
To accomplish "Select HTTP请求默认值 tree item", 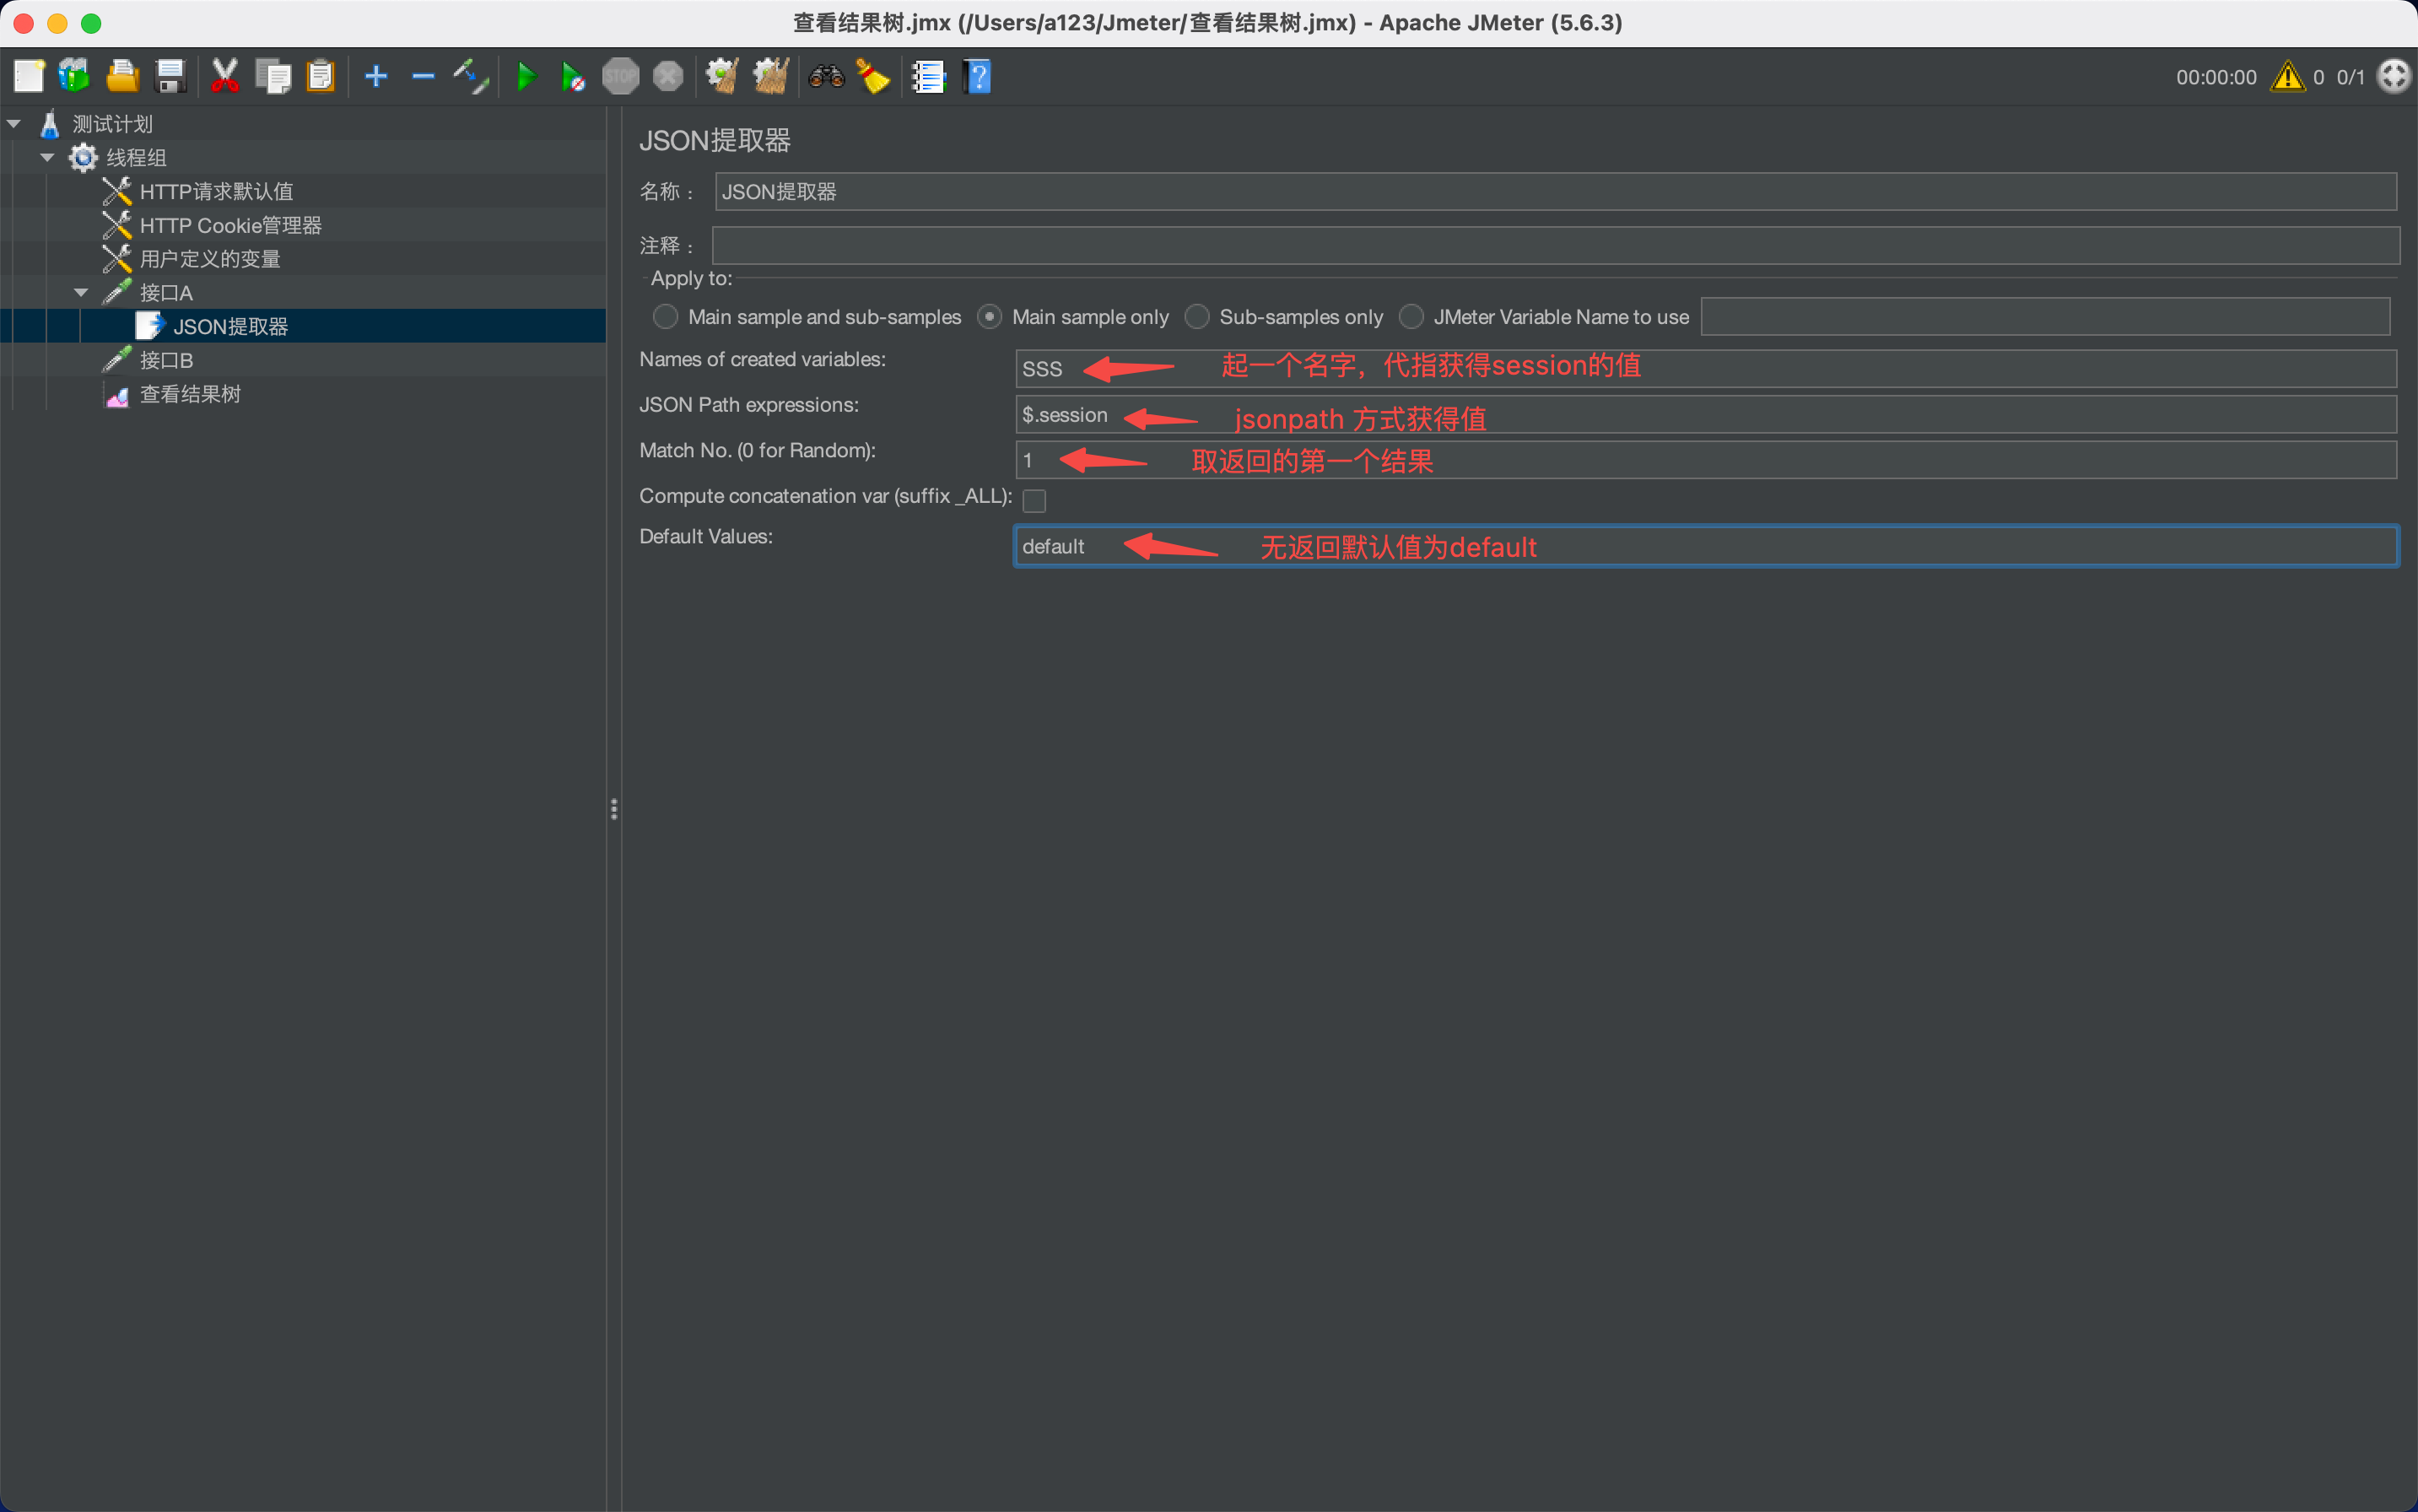I will [x=216, y=192].
